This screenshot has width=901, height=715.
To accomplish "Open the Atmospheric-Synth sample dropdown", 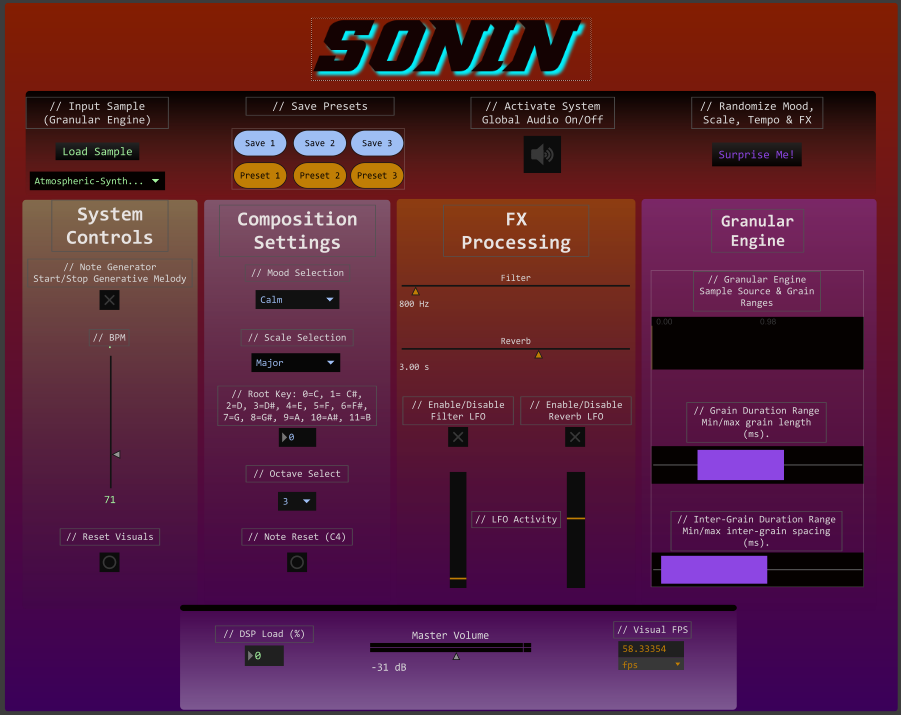I will 97,181.
